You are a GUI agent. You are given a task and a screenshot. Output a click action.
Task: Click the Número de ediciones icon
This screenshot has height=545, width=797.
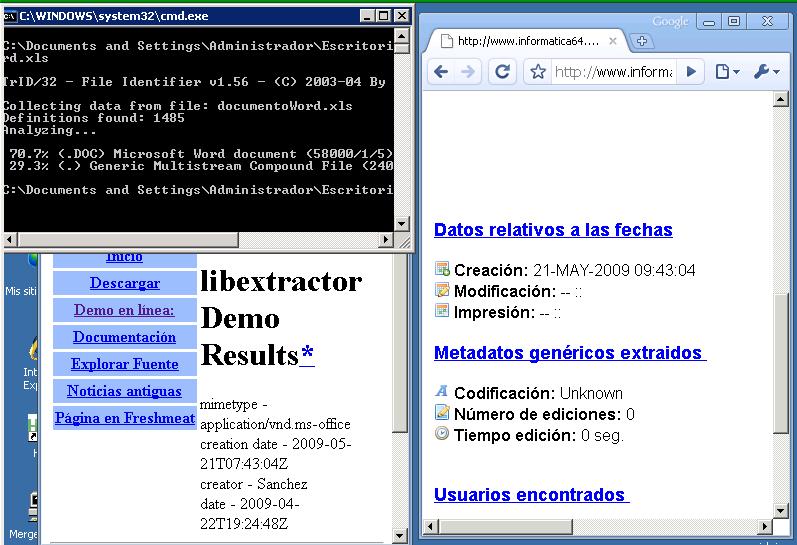coord(442,412)
